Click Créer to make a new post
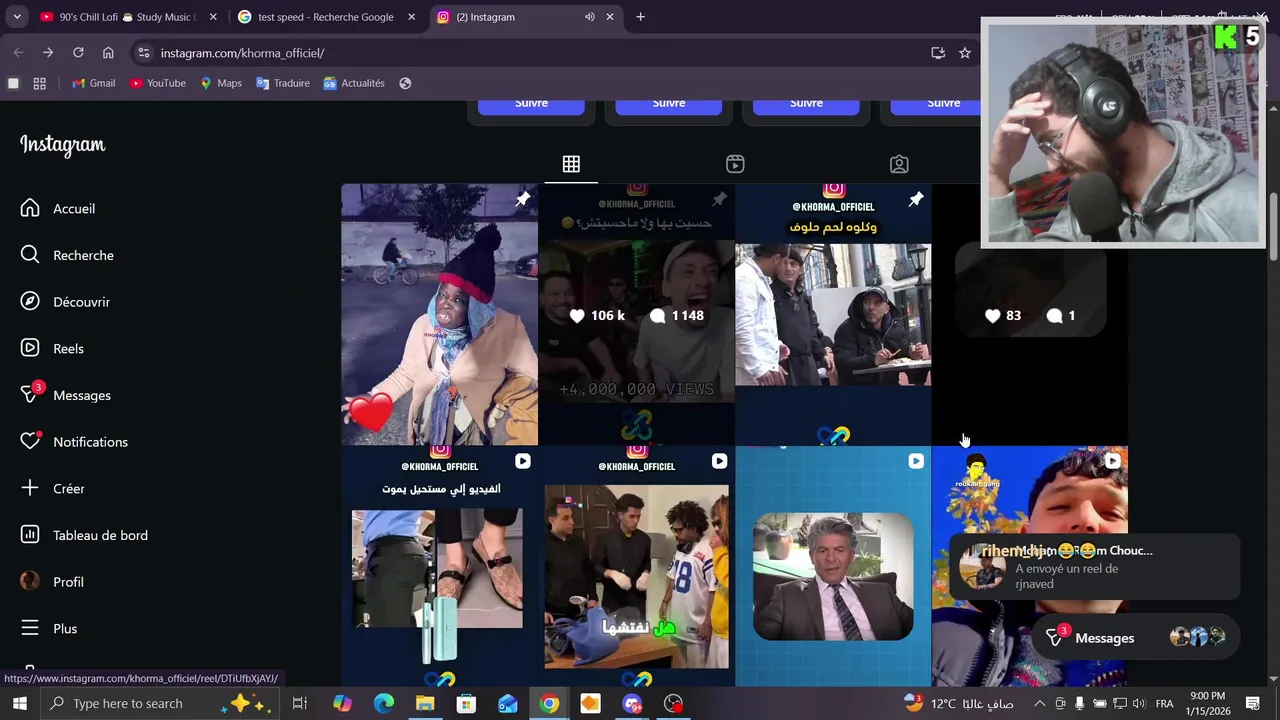Screen dimensions: 1280x720 [54, 488]
